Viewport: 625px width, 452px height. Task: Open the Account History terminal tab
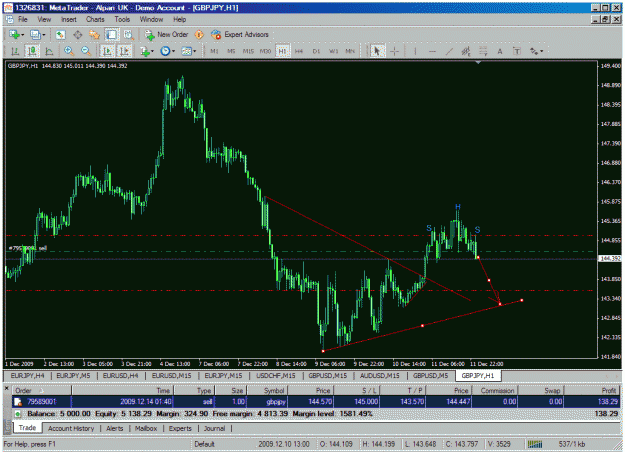pos(71,428)
